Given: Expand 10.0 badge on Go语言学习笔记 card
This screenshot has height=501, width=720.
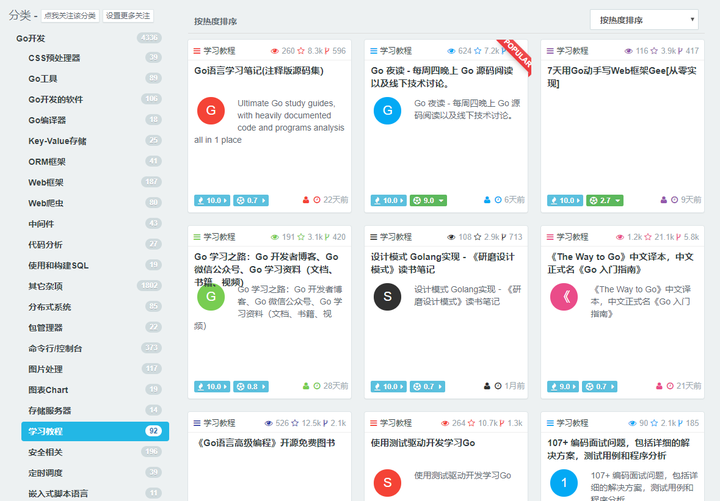Looking at the screenshot, I should [212, 201].
